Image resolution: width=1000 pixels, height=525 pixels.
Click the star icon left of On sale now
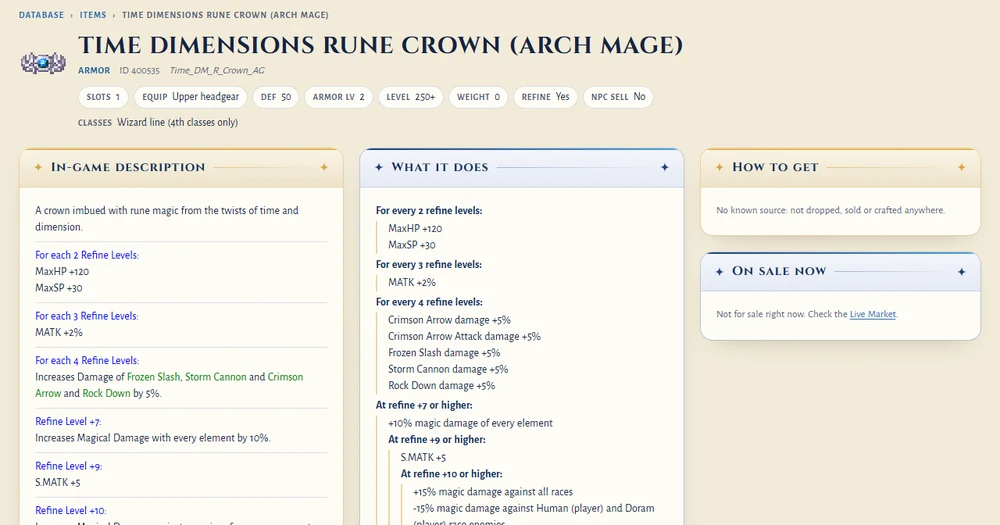tap(719, 272)
